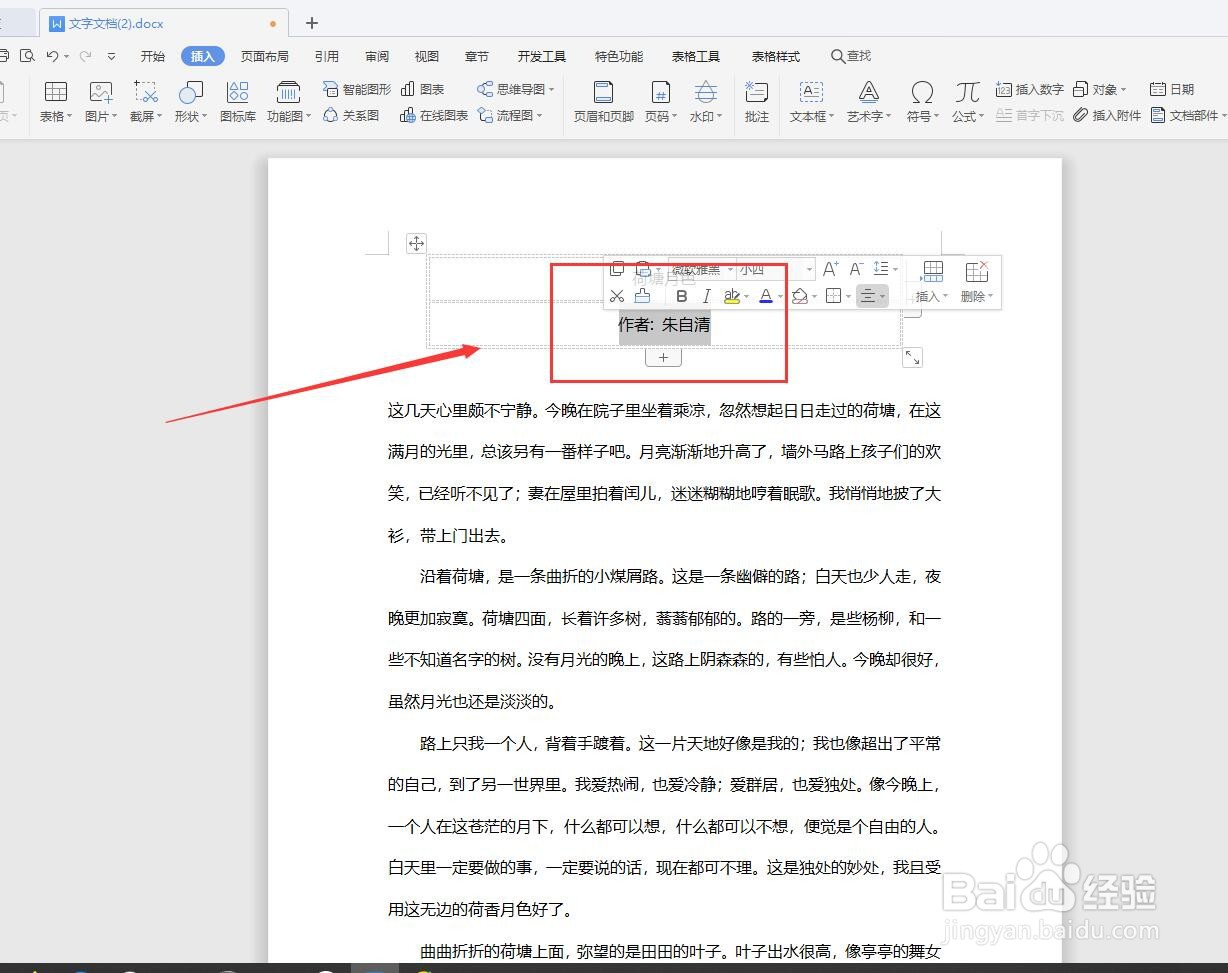This screenshot has height=973, width=1228.
Task: Insert a 文本框 (Text box)
Action: point(811,102)
